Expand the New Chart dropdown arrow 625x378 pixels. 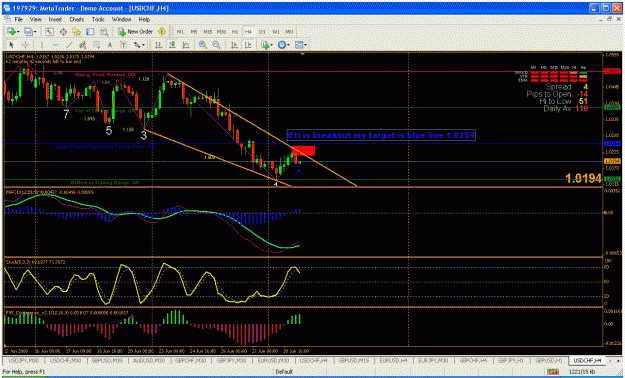click(18, 32)
